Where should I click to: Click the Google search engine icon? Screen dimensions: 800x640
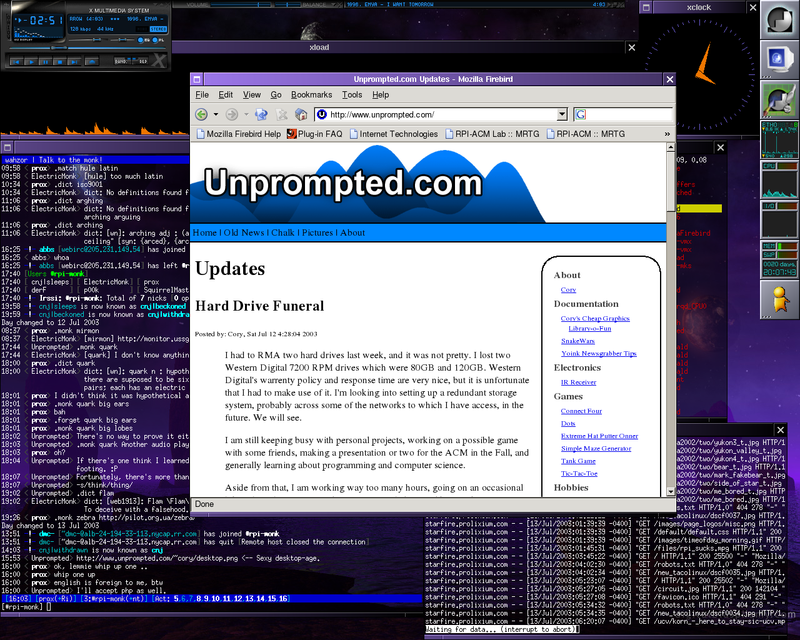[x=581, y=114]
